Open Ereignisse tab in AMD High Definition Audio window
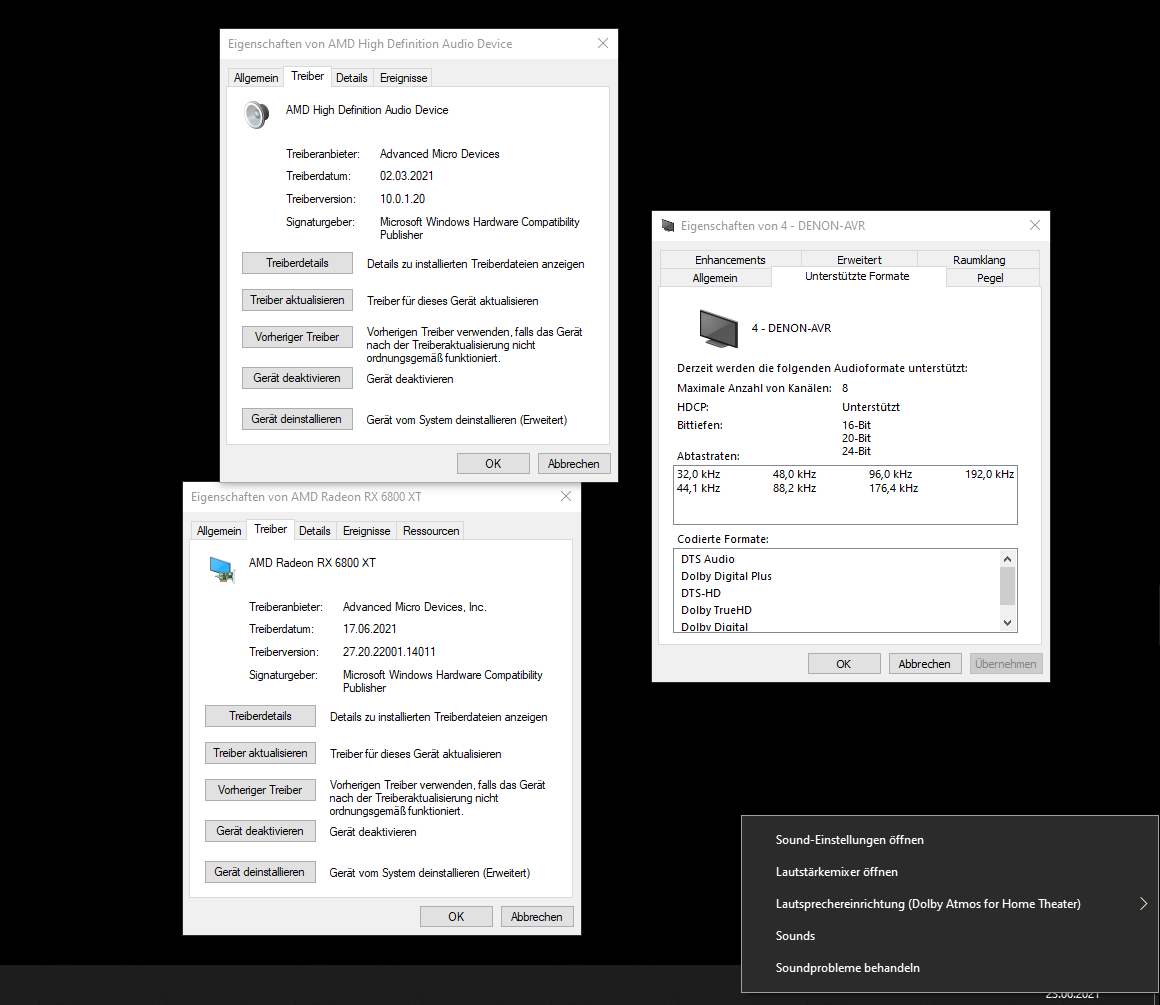The image size is (1160, 1005). point(403,78)
